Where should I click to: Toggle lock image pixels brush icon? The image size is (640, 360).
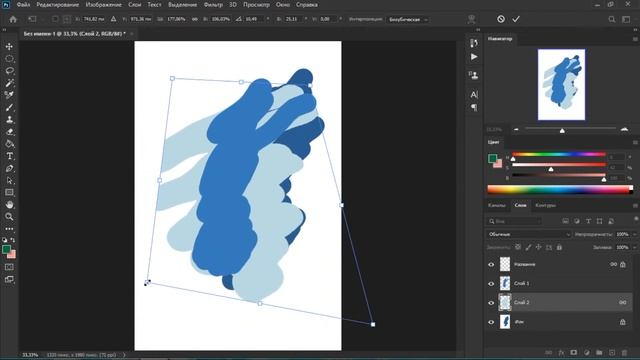[528, 247]
